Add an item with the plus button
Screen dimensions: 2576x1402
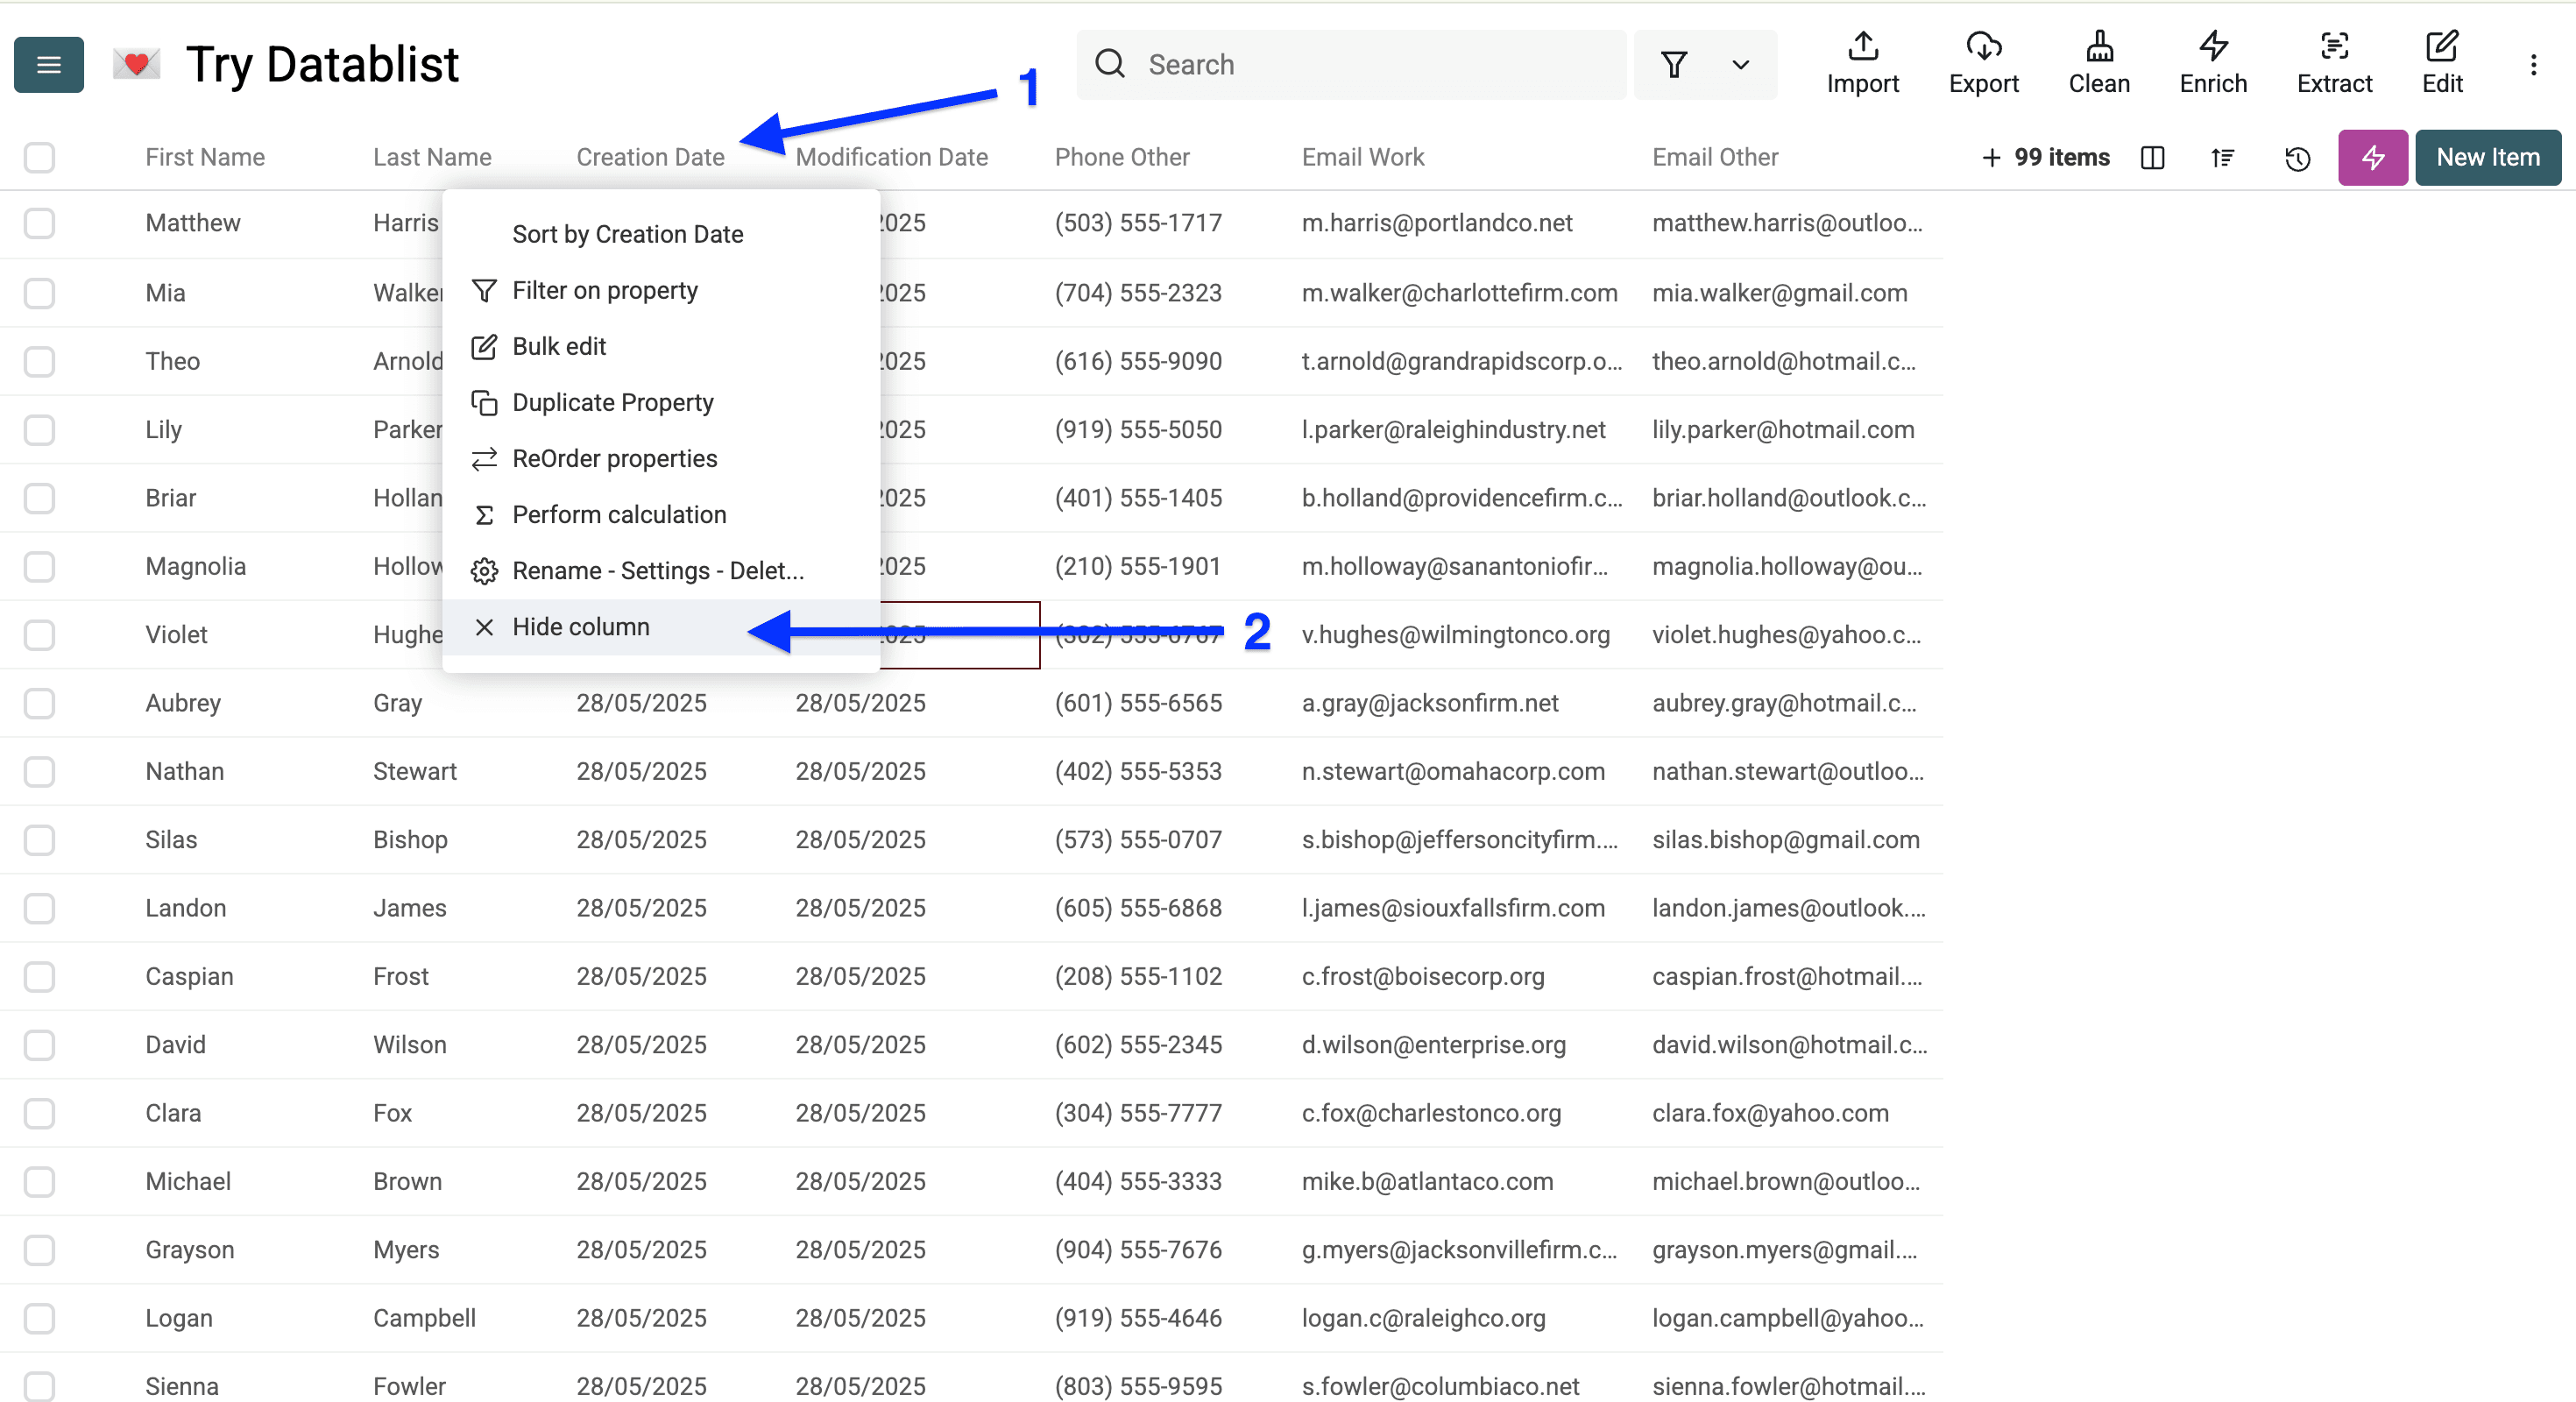[x=1990, y=157]
